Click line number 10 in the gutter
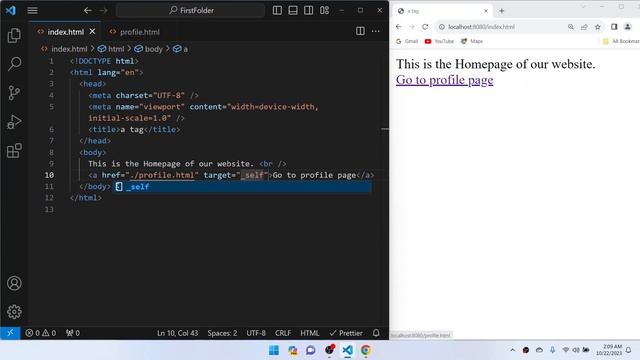This screenshot has height=360, width=640. [x=49, y=175]
